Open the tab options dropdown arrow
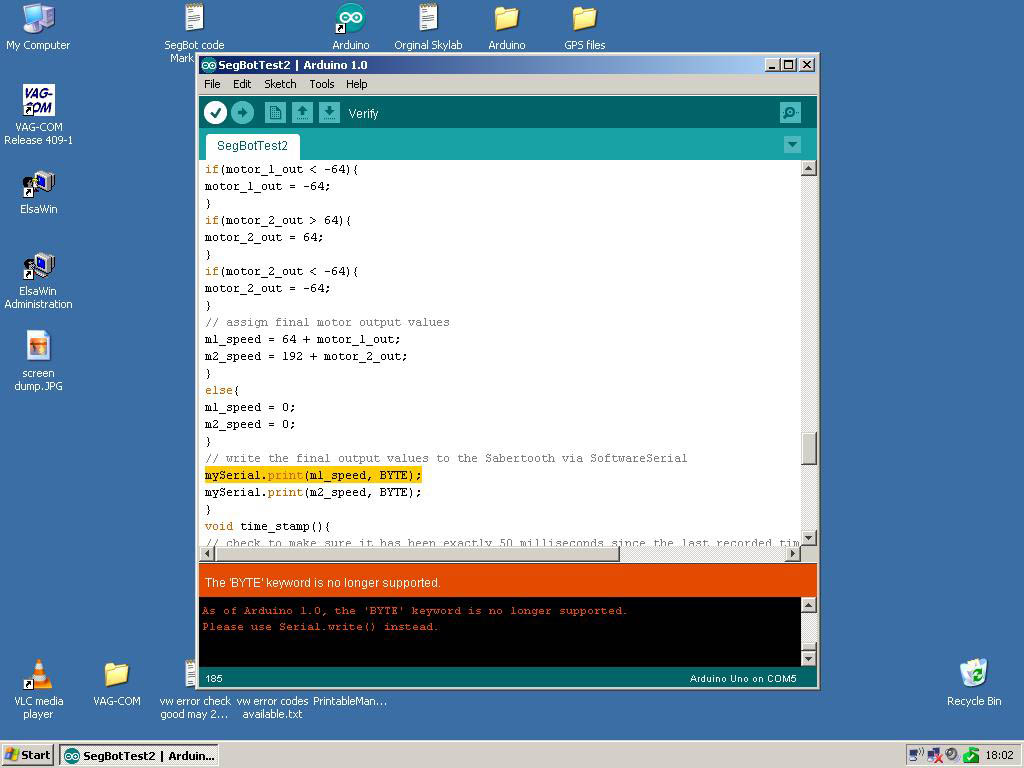Screen dimensions: 1024x768 [792, 144]
